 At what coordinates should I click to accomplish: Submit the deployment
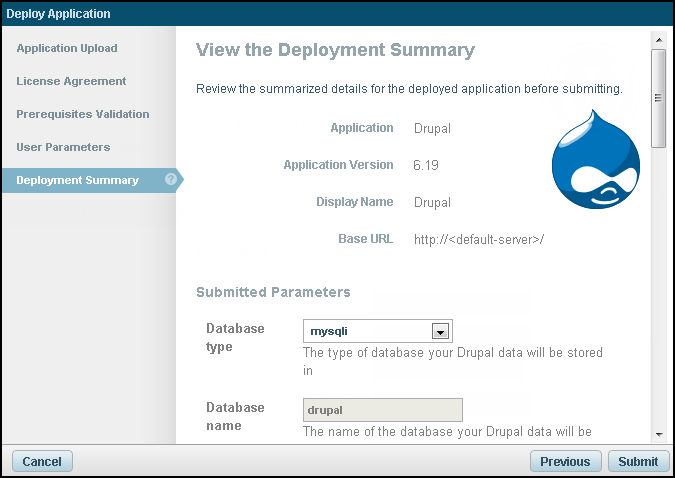pos(638,461)
